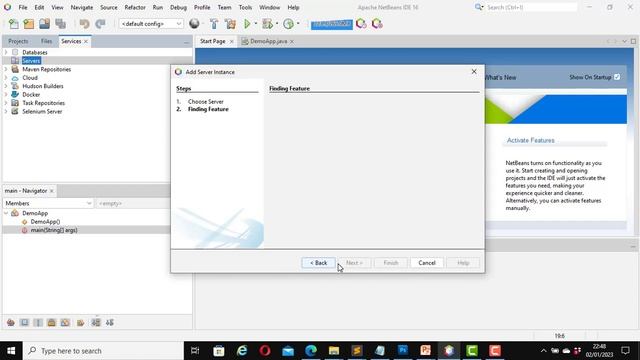Toggle Show Fields filter in Navigator

[24, 323]
